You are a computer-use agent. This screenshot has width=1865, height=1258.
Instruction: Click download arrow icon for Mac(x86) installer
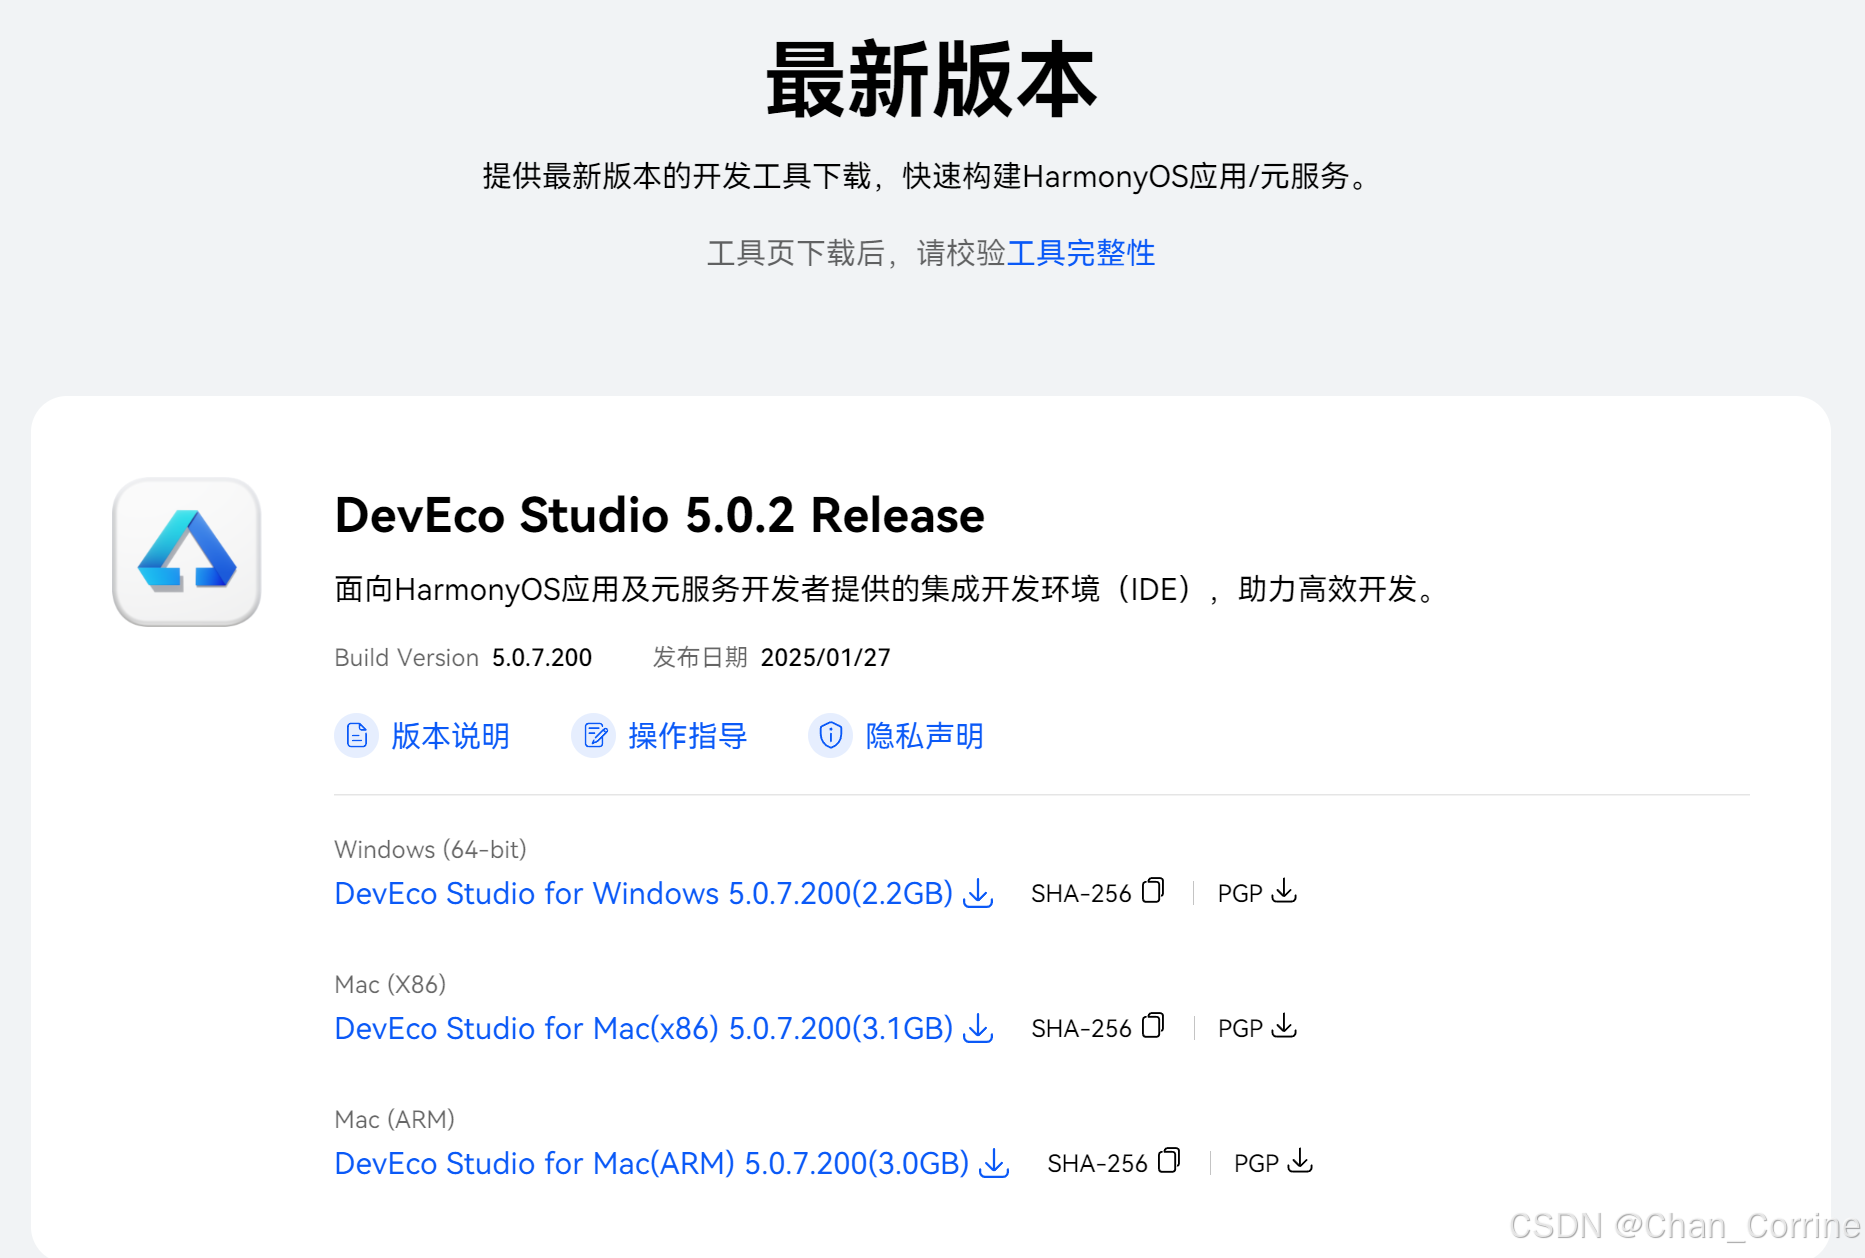[x=978, y=1028]
